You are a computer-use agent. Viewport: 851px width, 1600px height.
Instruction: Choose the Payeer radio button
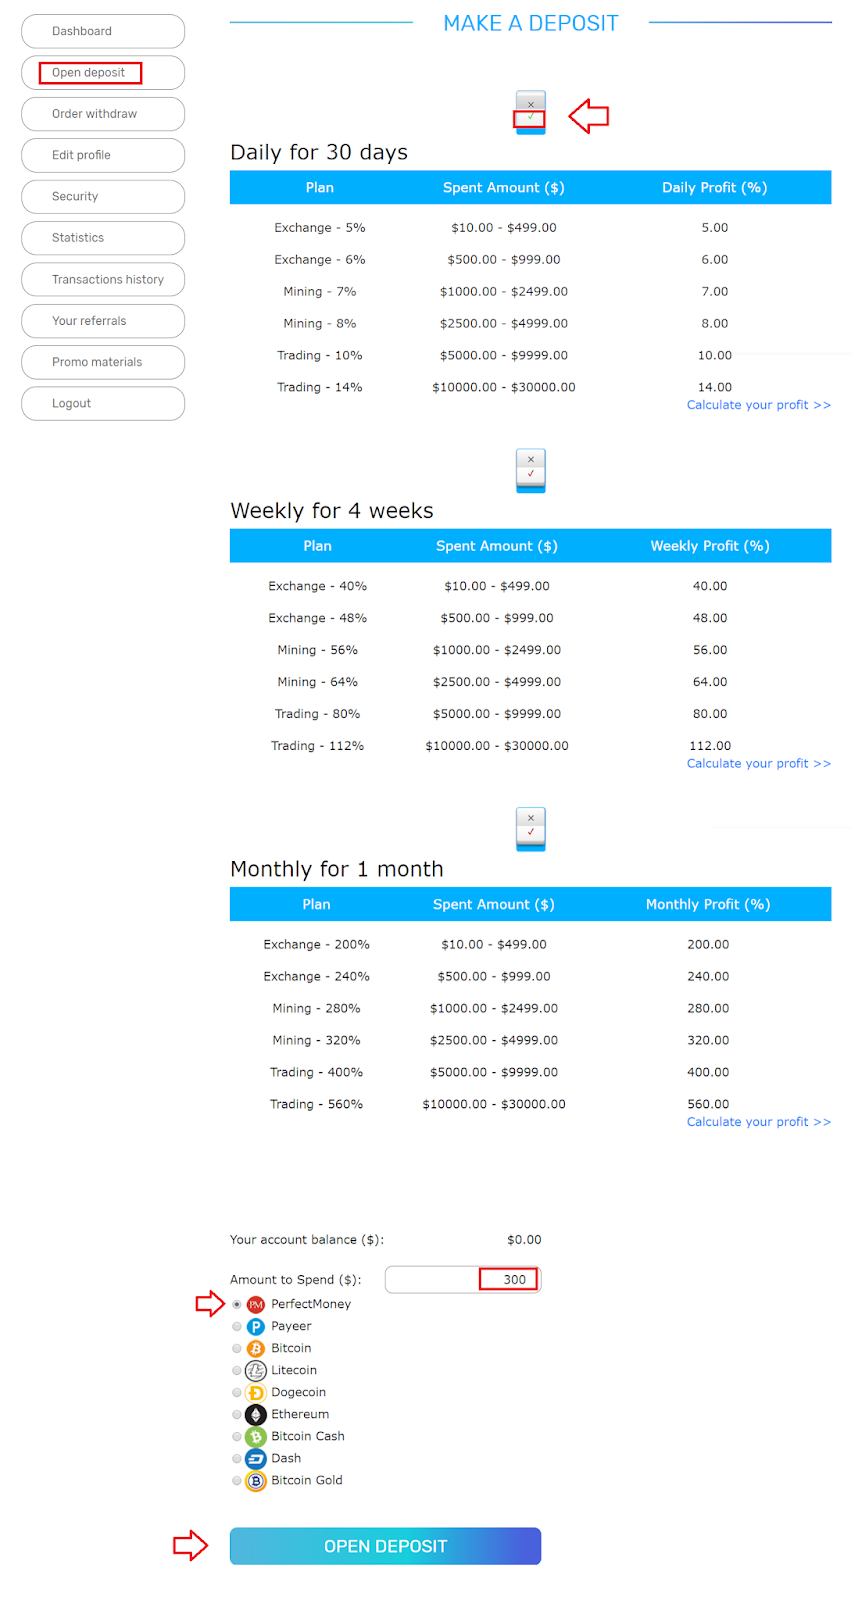tap(237, 1326)
